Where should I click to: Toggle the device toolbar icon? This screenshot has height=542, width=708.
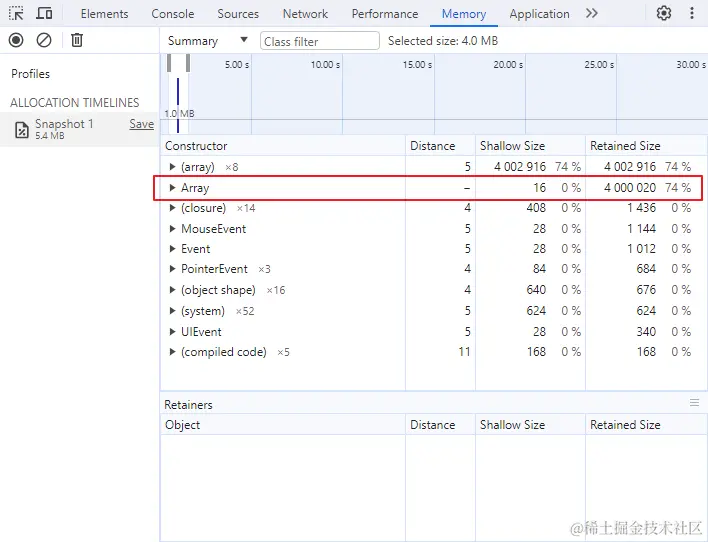coord(44,14)
